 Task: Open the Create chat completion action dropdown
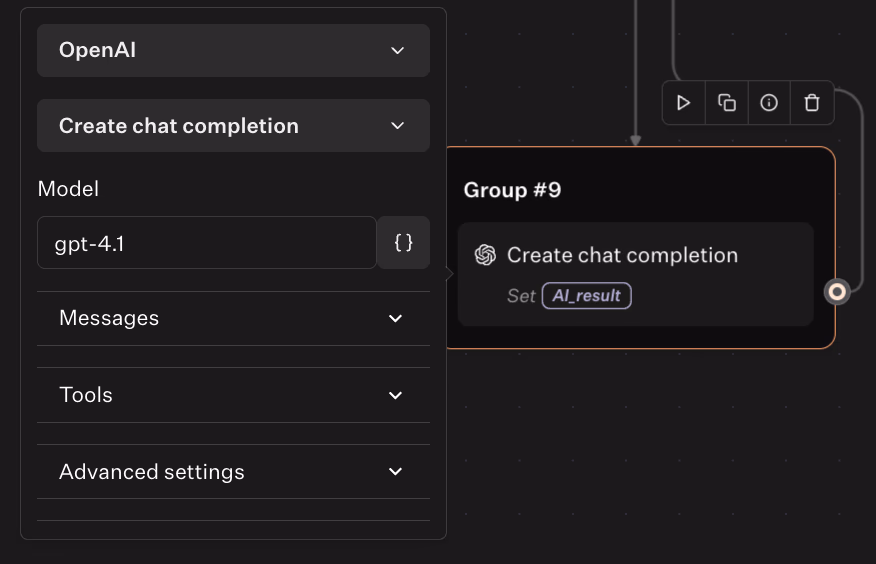(234, 126)
